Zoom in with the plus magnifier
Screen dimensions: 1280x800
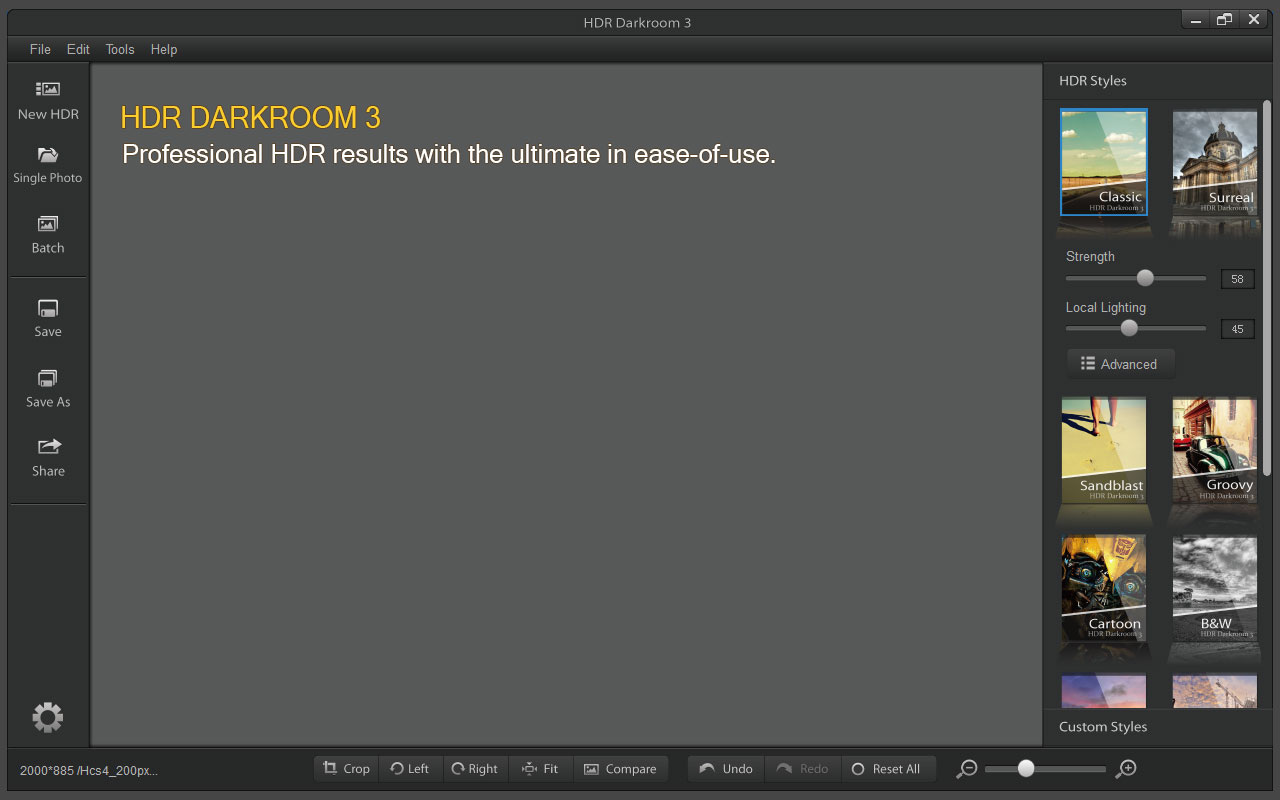(1127, 769)
